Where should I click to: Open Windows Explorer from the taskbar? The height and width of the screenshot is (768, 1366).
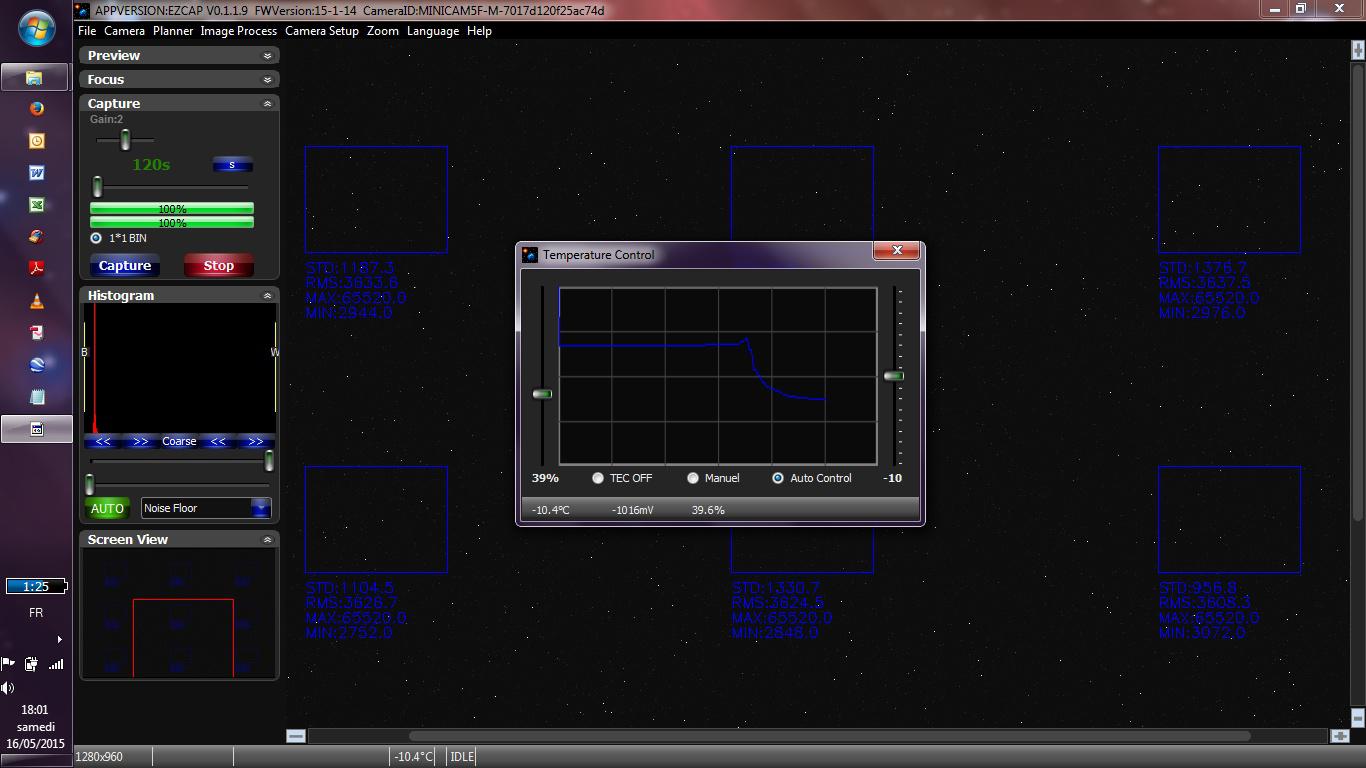[x=36, y=76]
